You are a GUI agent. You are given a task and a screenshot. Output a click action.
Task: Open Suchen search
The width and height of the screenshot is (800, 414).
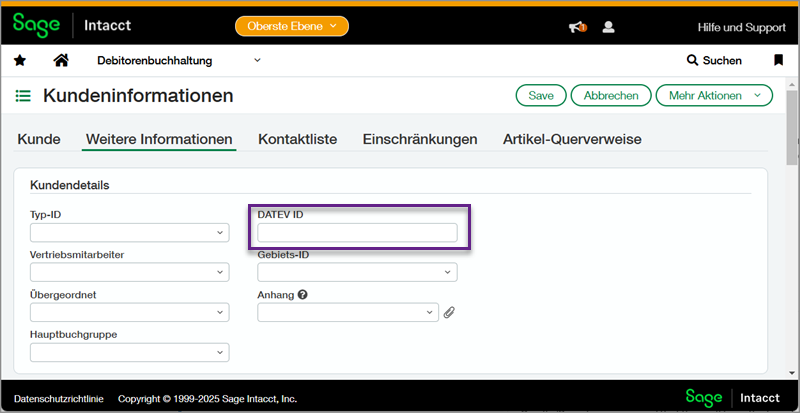pos(714,61)
